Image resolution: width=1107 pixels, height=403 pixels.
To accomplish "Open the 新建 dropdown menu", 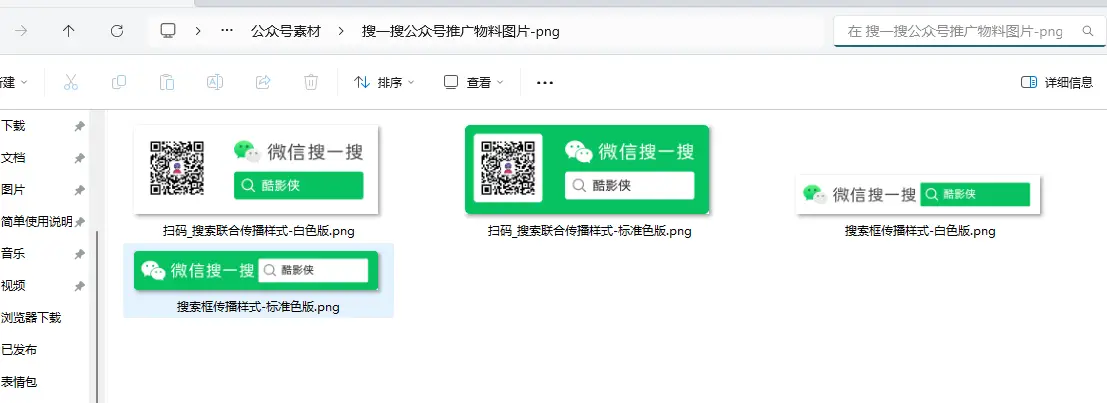I will [x=13, y=83].
